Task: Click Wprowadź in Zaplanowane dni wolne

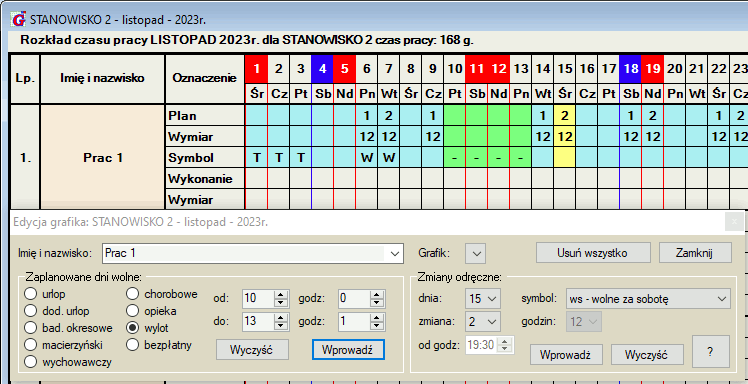Action: [x=348, y=350]
